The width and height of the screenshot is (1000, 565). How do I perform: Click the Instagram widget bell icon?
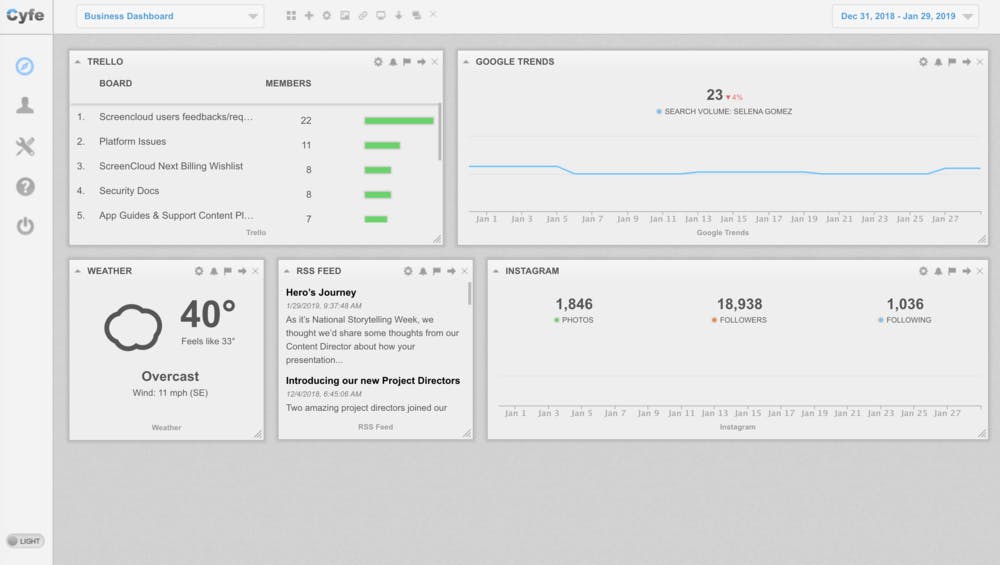coord(938,271)
